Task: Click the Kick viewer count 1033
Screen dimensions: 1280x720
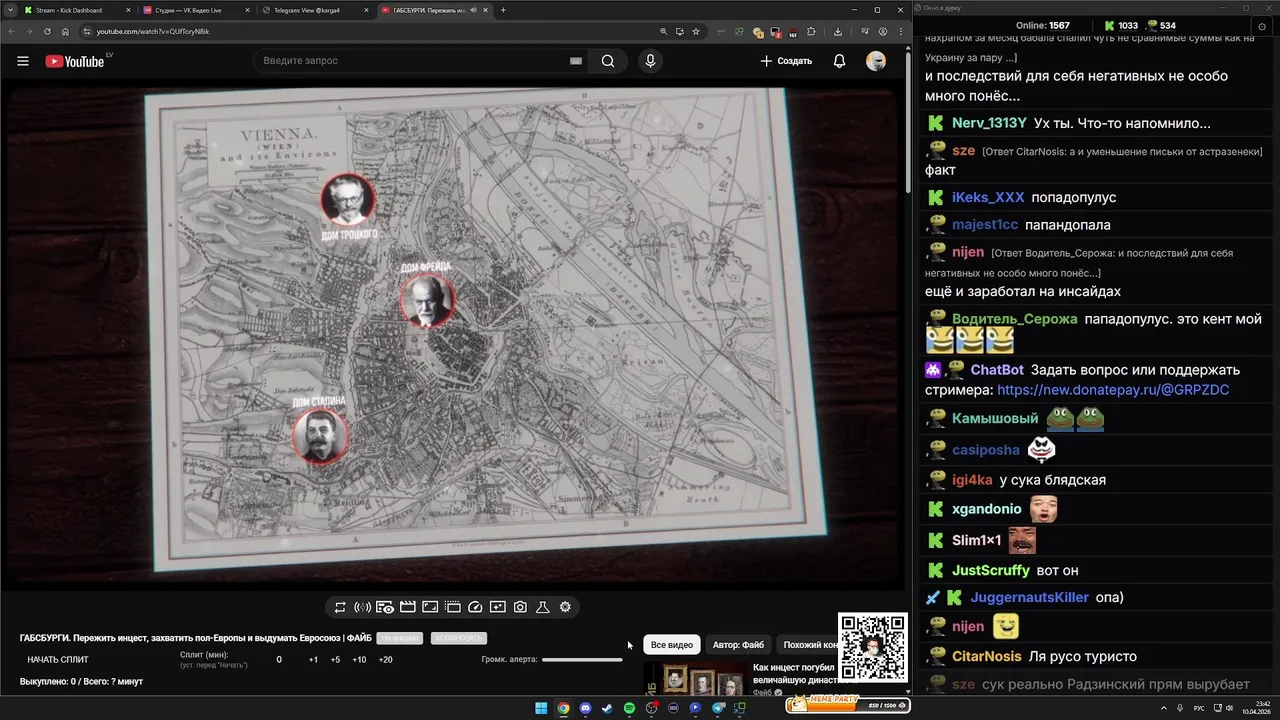Action: pyautogui.click(x=1120, y=26)
